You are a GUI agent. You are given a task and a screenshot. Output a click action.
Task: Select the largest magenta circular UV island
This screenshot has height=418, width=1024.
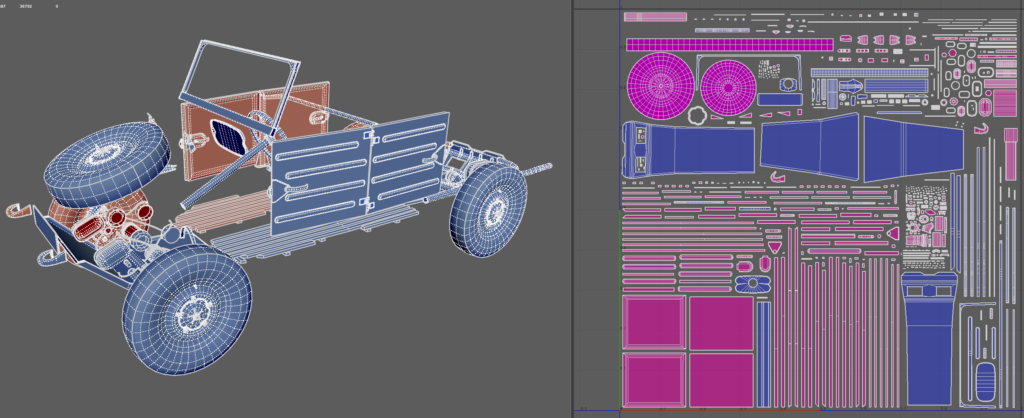pos(659,85)
